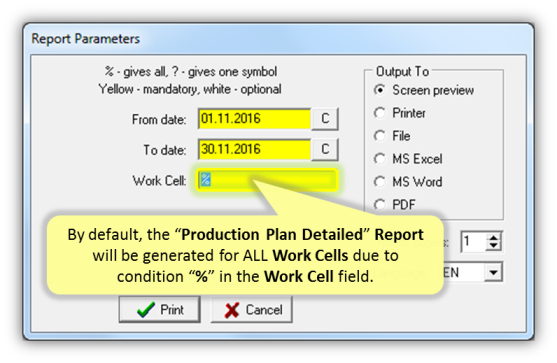This screenshot has width=557, height=363.
Task: Clear To date with its C button
Action: pyautogui.click(x=325, y=149)
